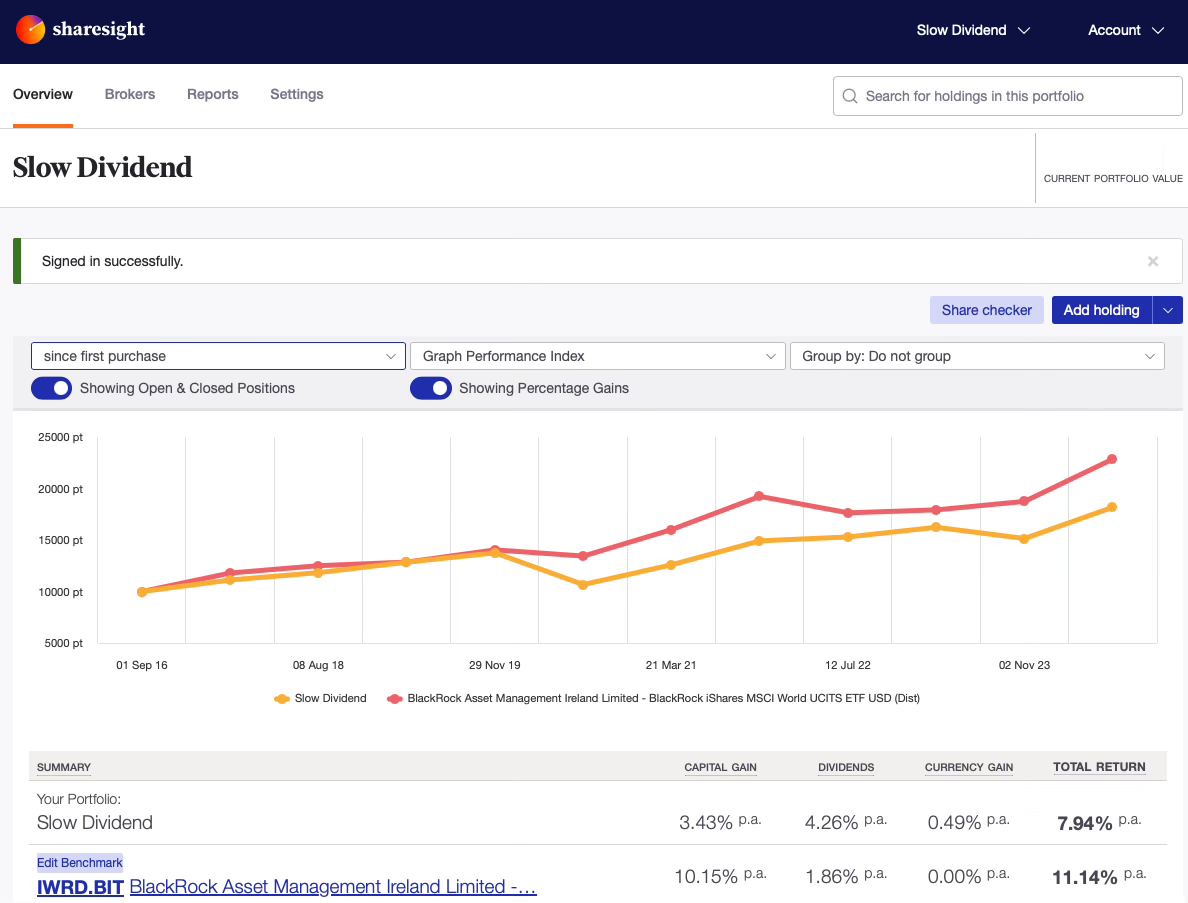Open the Graph Performance Index dropdown

point(598,356)
